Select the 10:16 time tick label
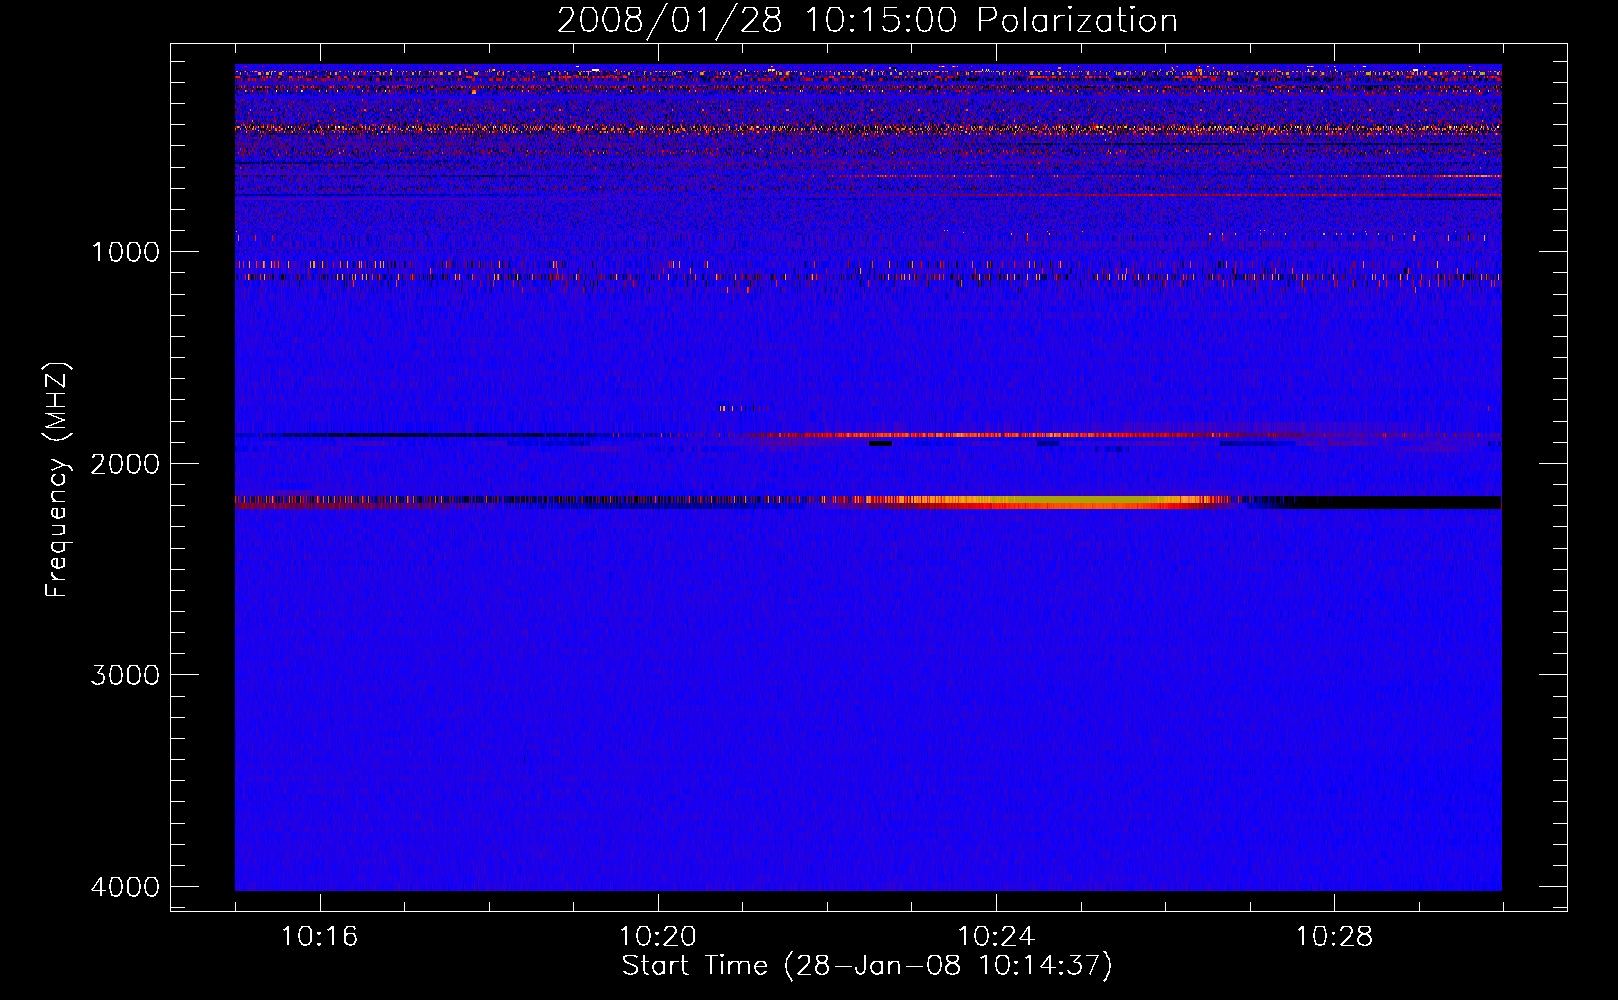 click(319, 937)
